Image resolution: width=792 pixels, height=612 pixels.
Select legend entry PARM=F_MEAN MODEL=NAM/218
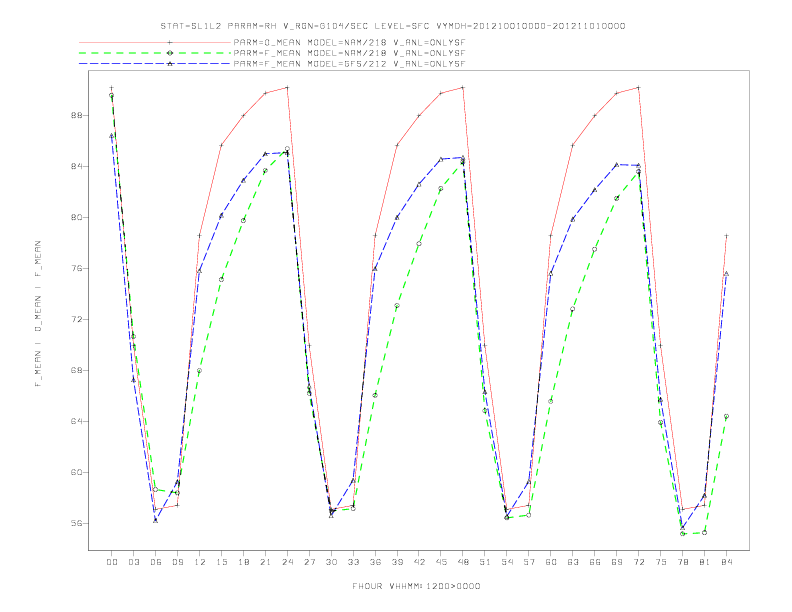(x=349, y=53)
